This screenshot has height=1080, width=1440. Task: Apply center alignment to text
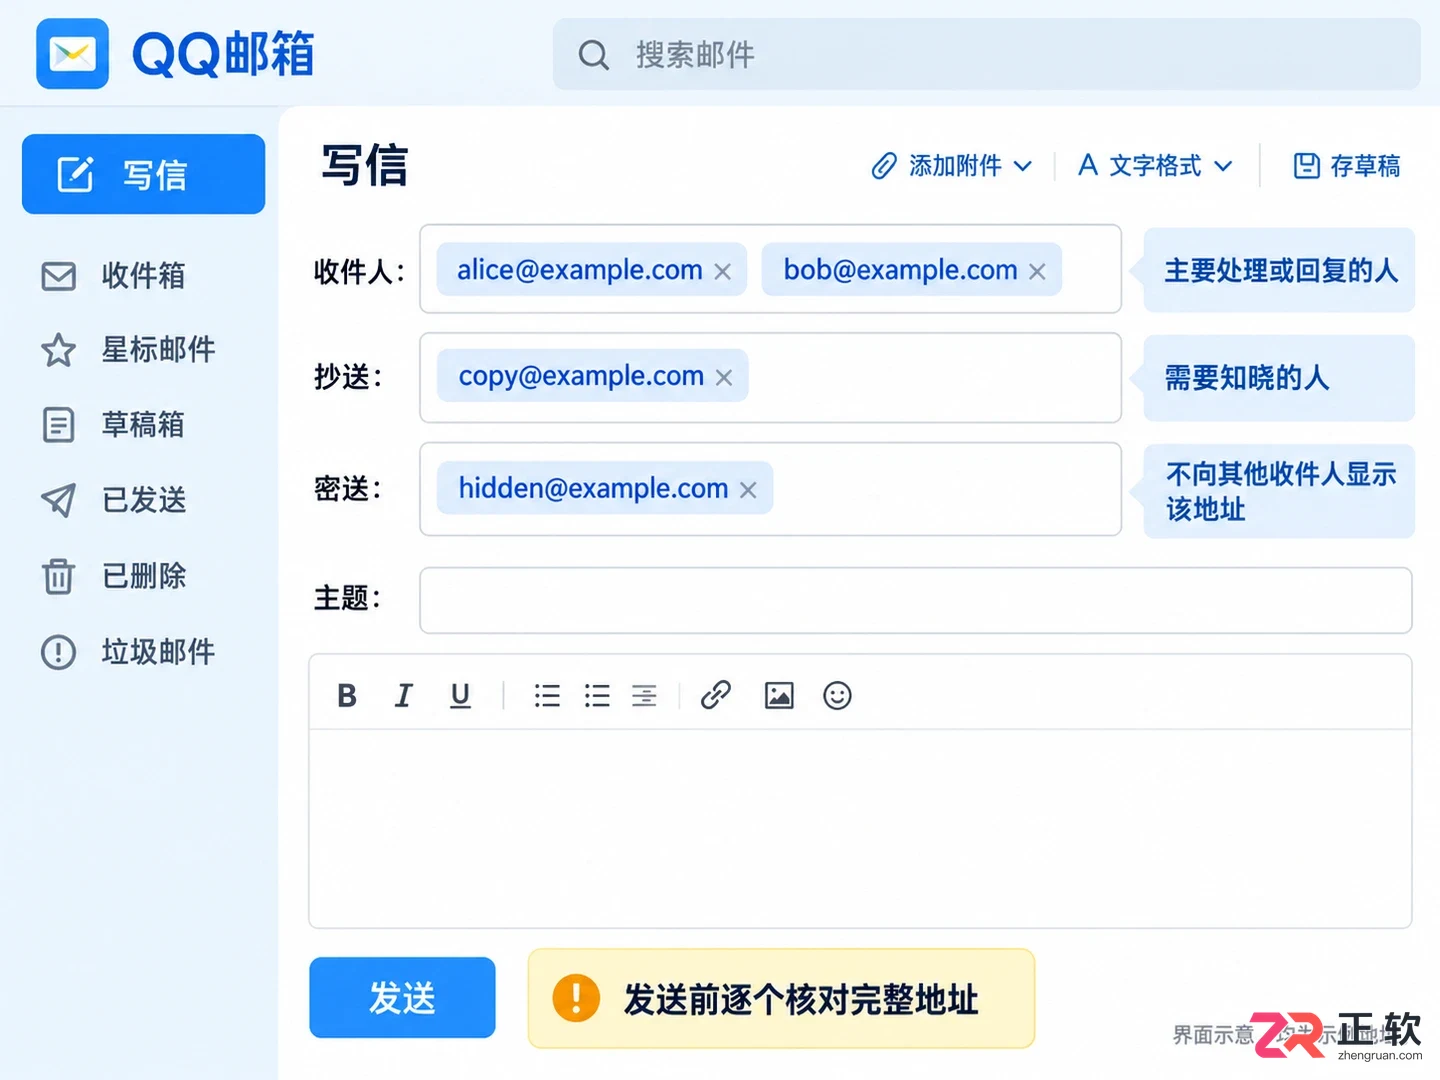(x=645, y=695)
